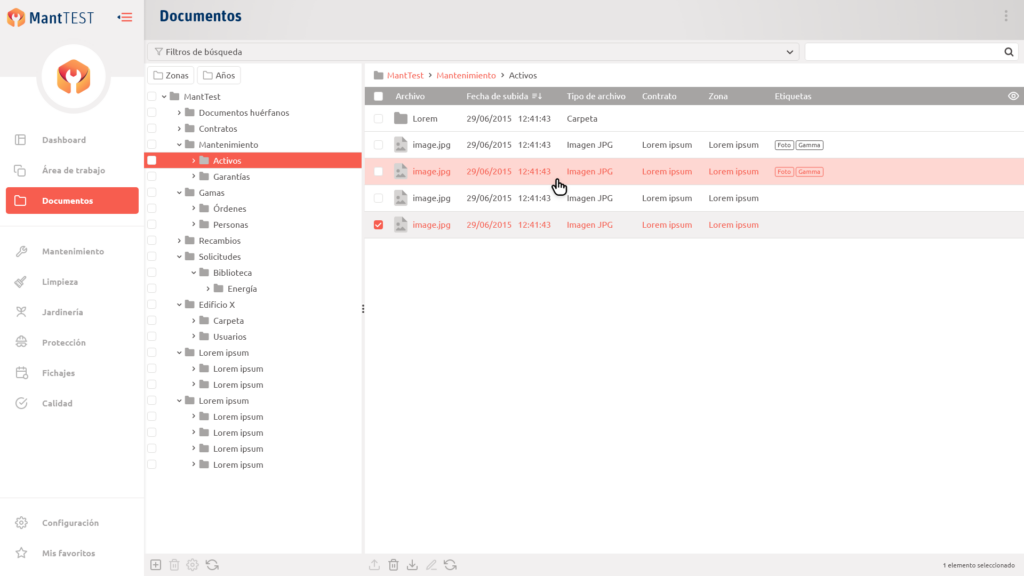1024x576 pixels.
Task: Click the add folder icon below the tree
Action: tap(156, 565)
